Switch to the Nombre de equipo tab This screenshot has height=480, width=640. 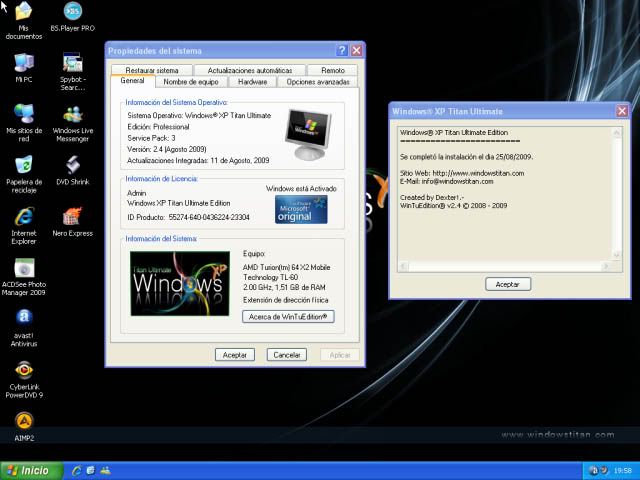(x=191, y=82)
